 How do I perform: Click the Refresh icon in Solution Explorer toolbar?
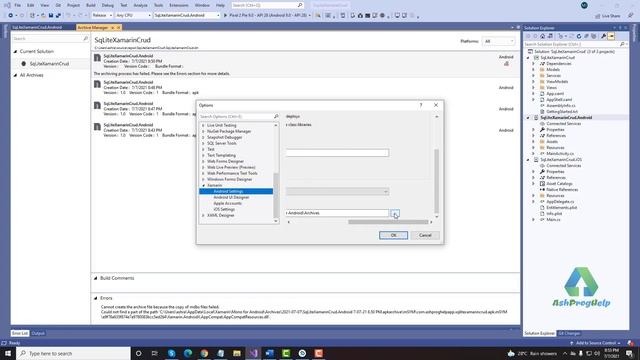579,36
